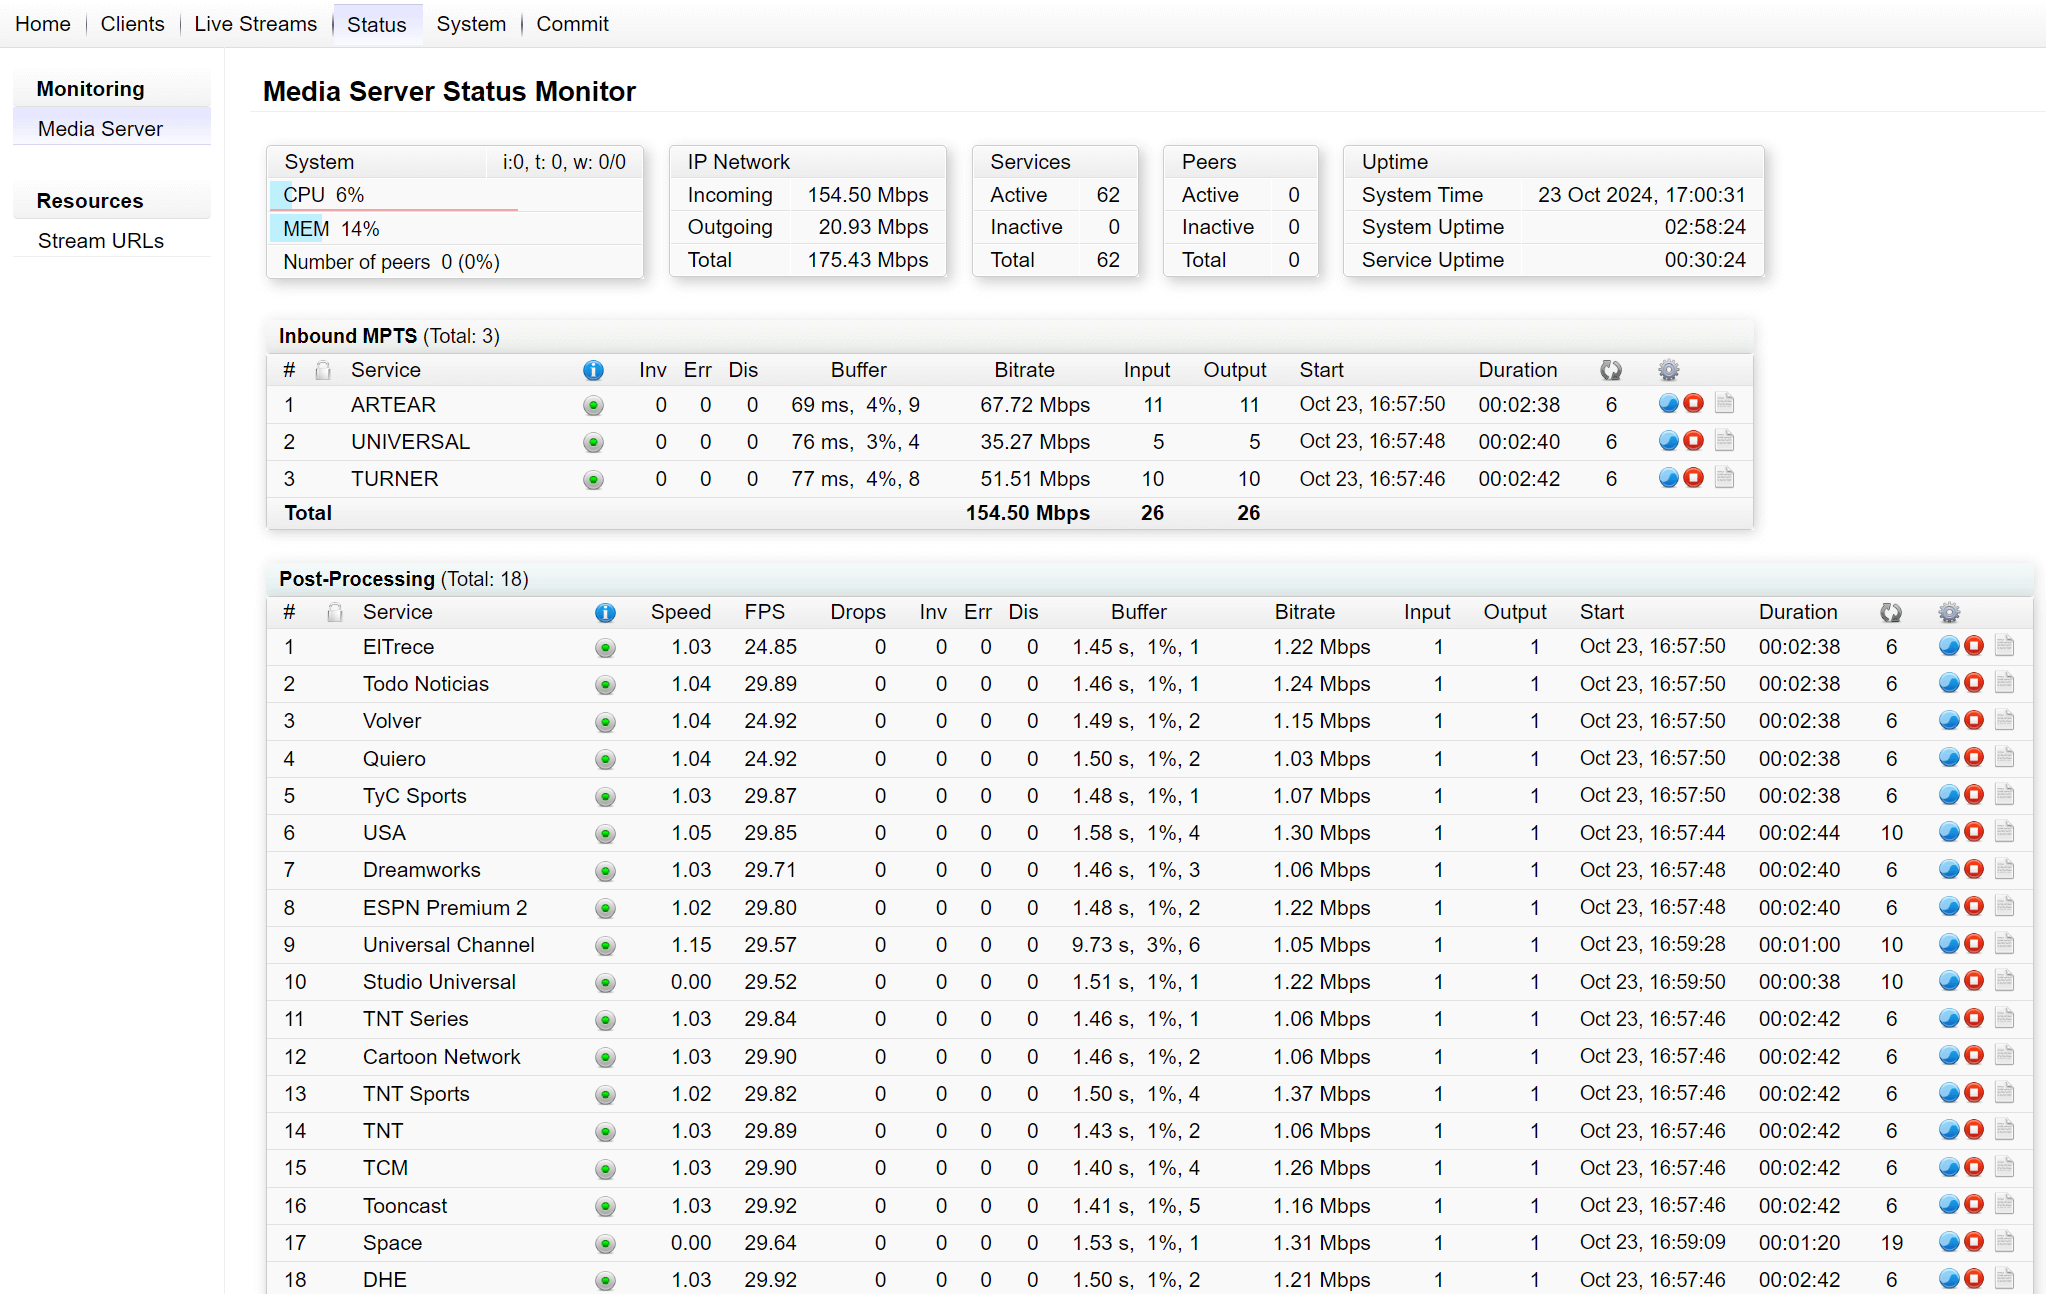Click the Universal Channel service name

tap(448, 944)
